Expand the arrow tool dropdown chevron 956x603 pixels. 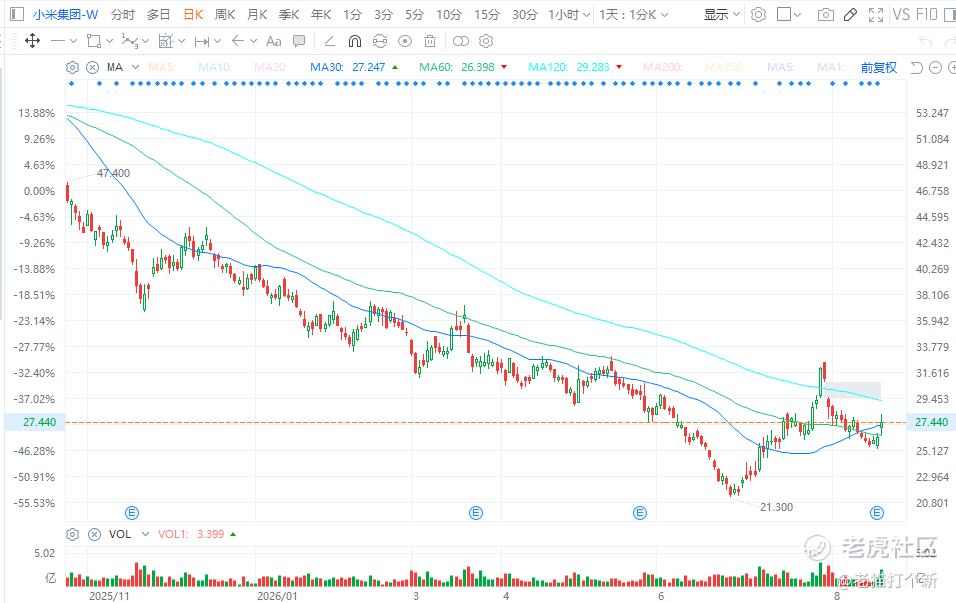254,41
